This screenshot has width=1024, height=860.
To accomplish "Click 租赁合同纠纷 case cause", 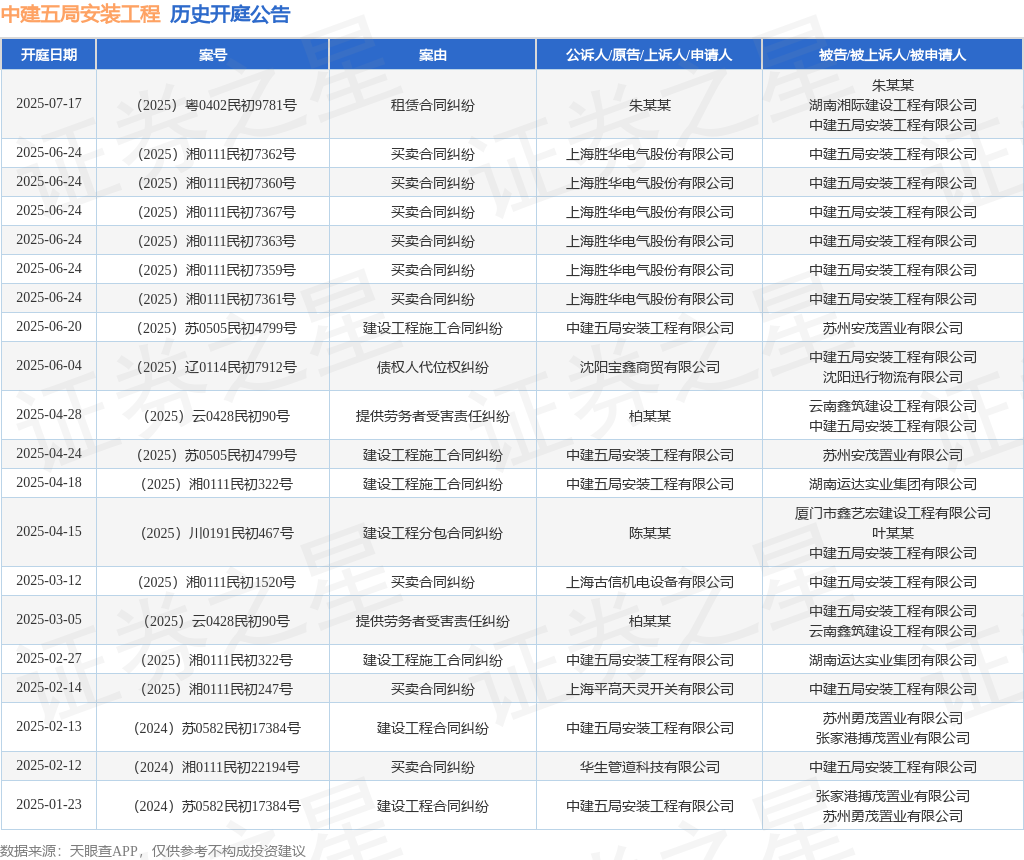I will tap(432, 105).
